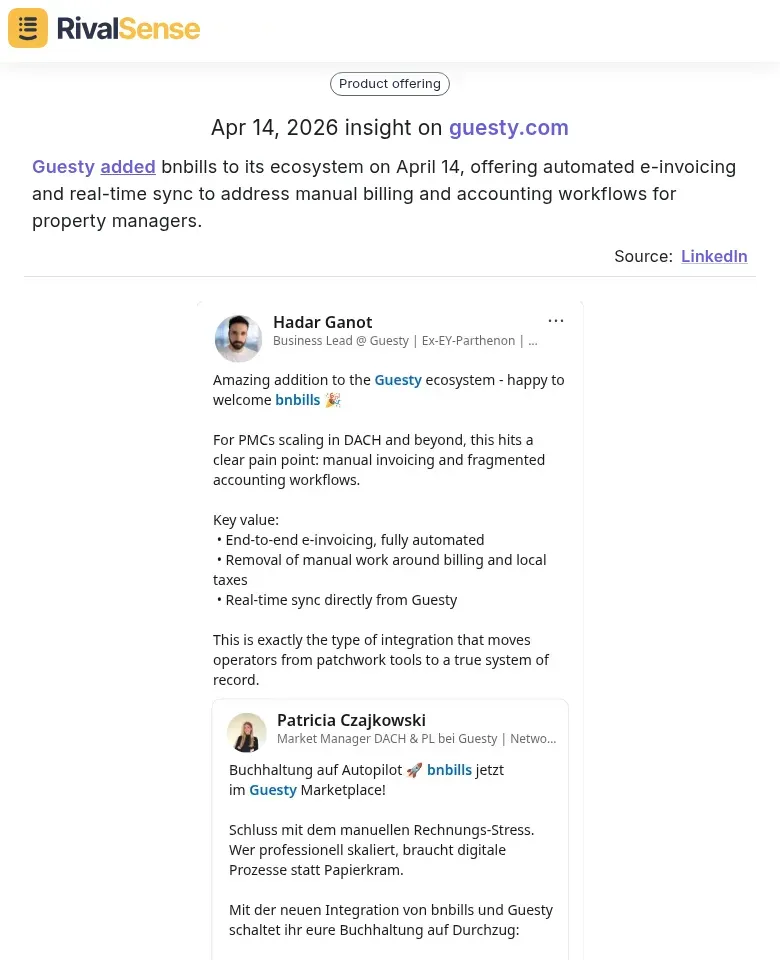This screenshot has width=780, height=960.
Task: Open the guesty.com link in the heading
Action: click(x=508, y=128)
